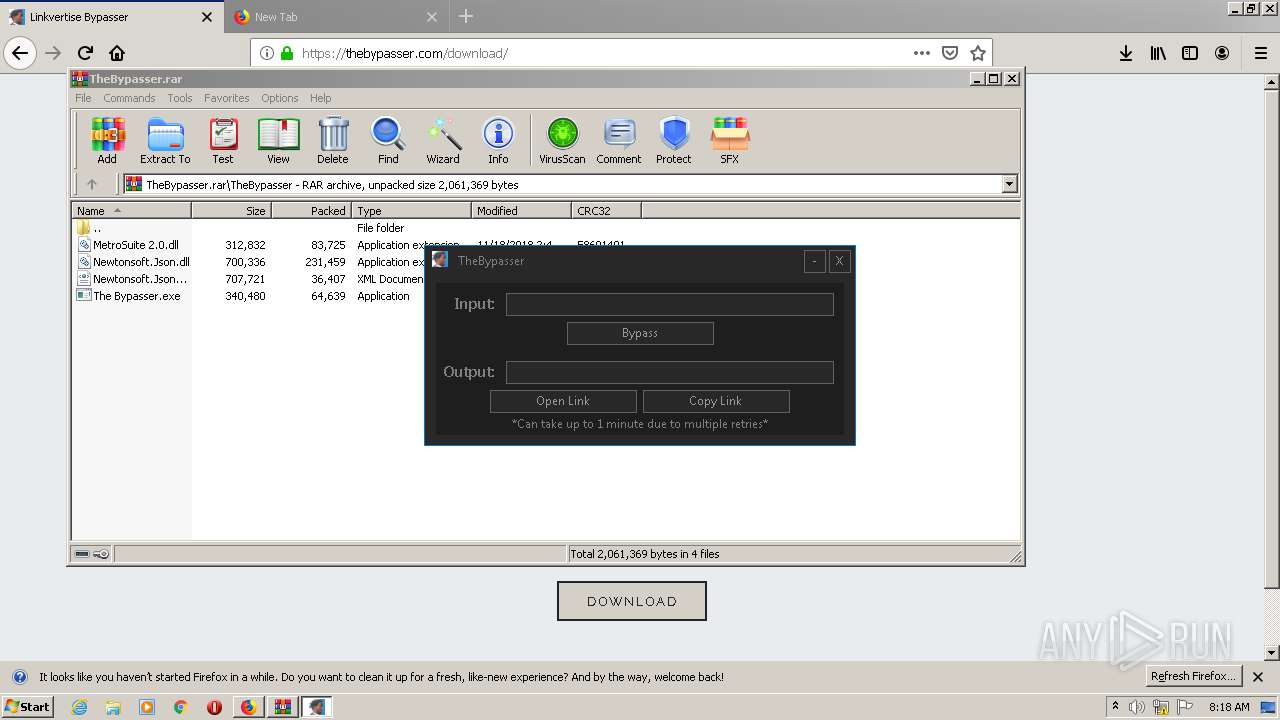Image resolution: width=1280 pixels, height=720 pixels.
Task: Open the Commands menu
Action: [129, 98]
